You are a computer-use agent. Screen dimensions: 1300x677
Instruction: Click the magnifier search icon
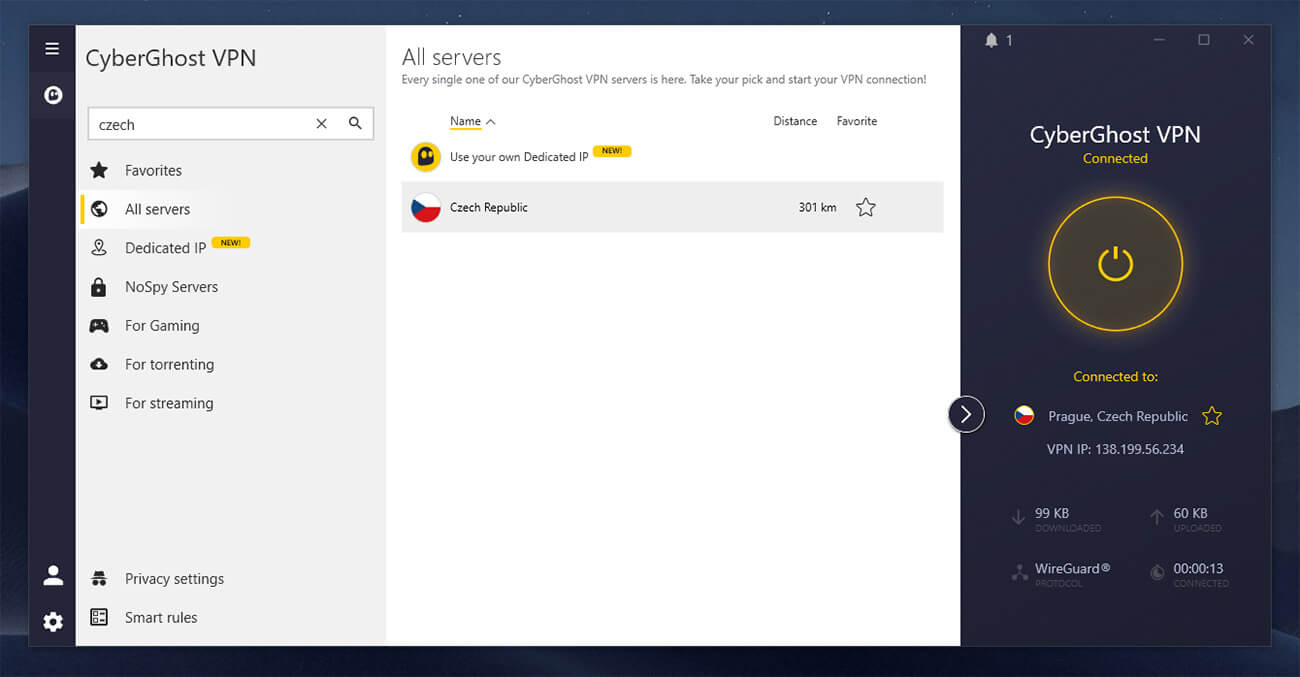[355, 124]
